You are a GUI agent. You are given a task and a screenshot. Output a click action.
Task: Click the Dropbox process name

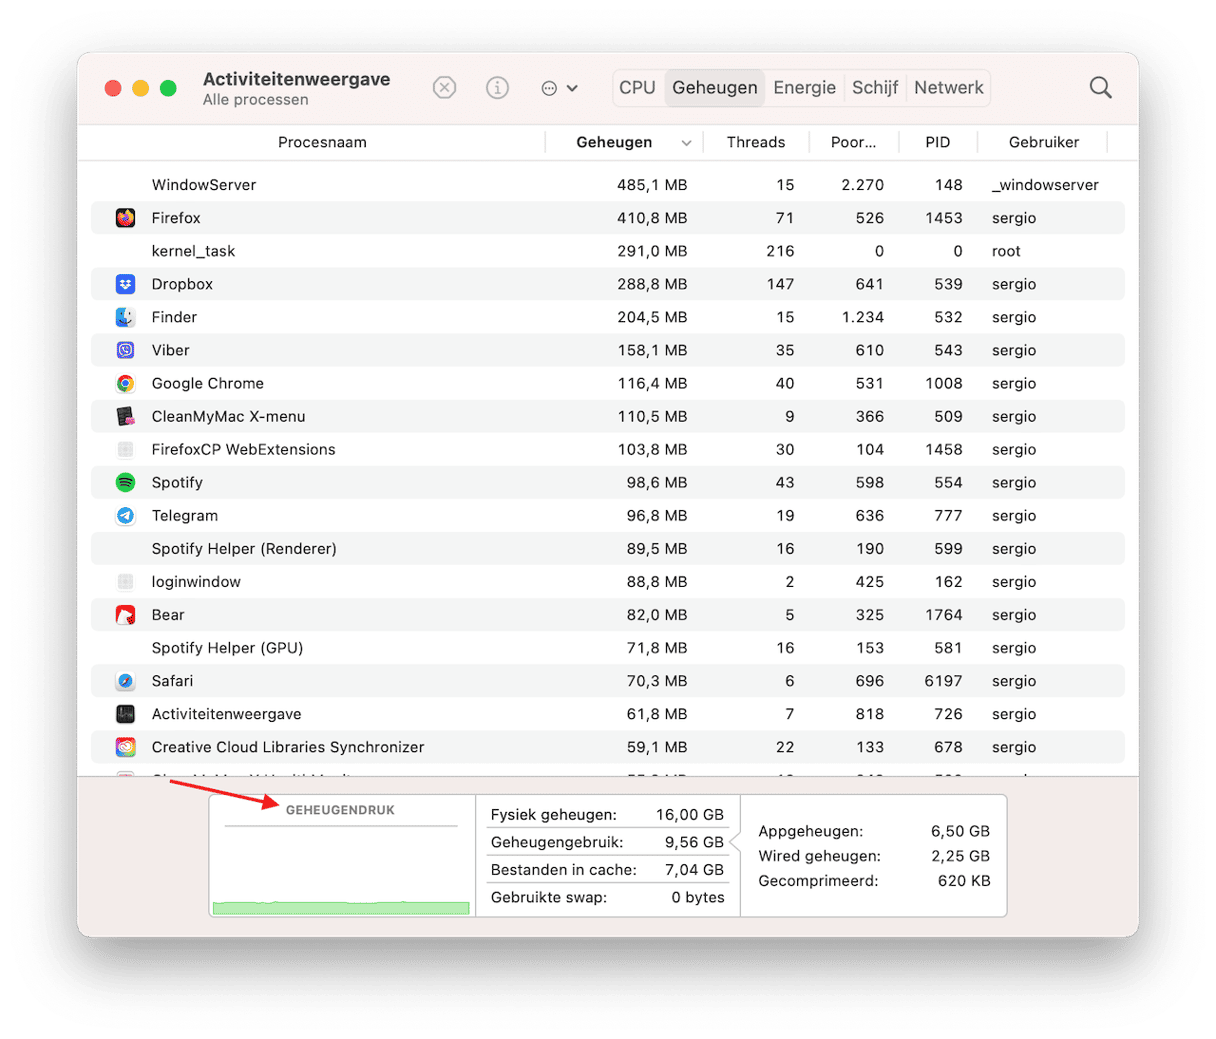pyautogui.click(x=182, y=284)
